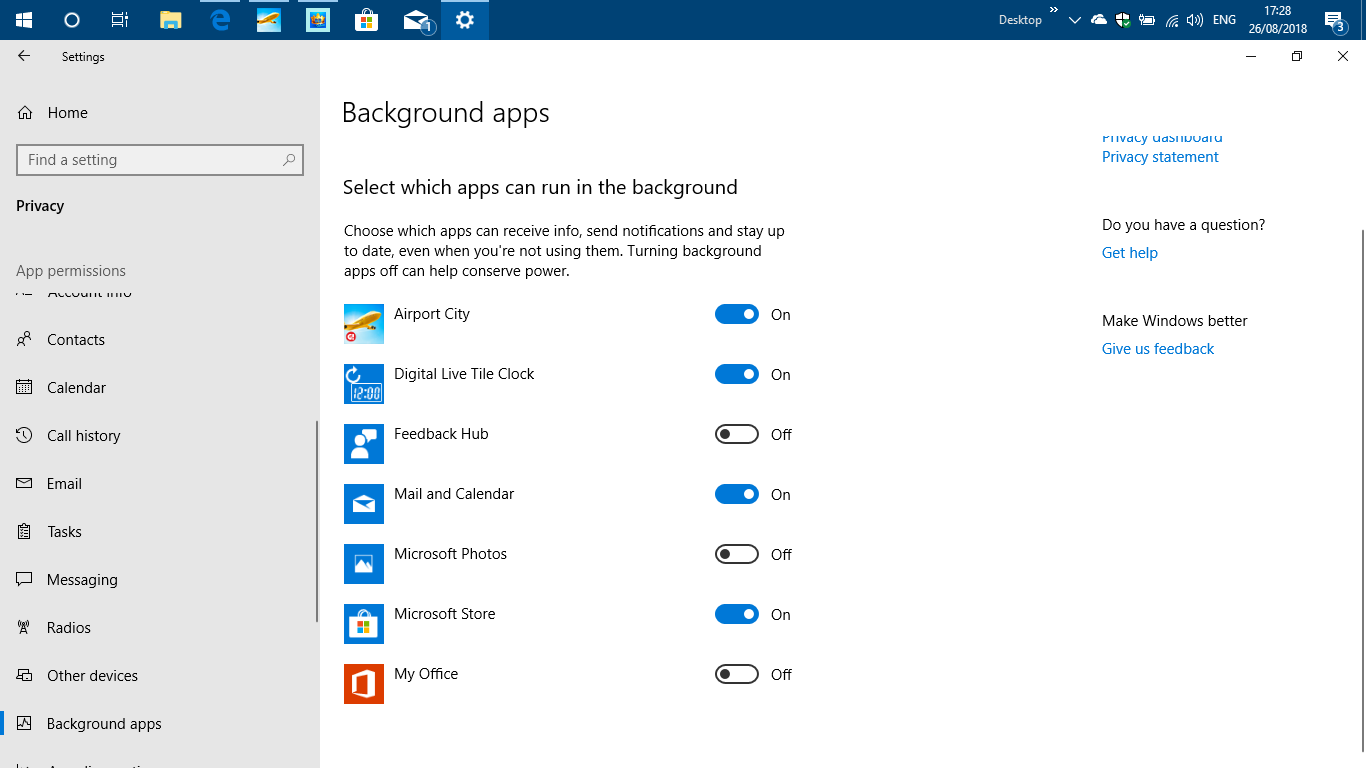Turn on Feedback Hub background toggle
This screenshot has height=768, width=1366.
click(737, 435)
